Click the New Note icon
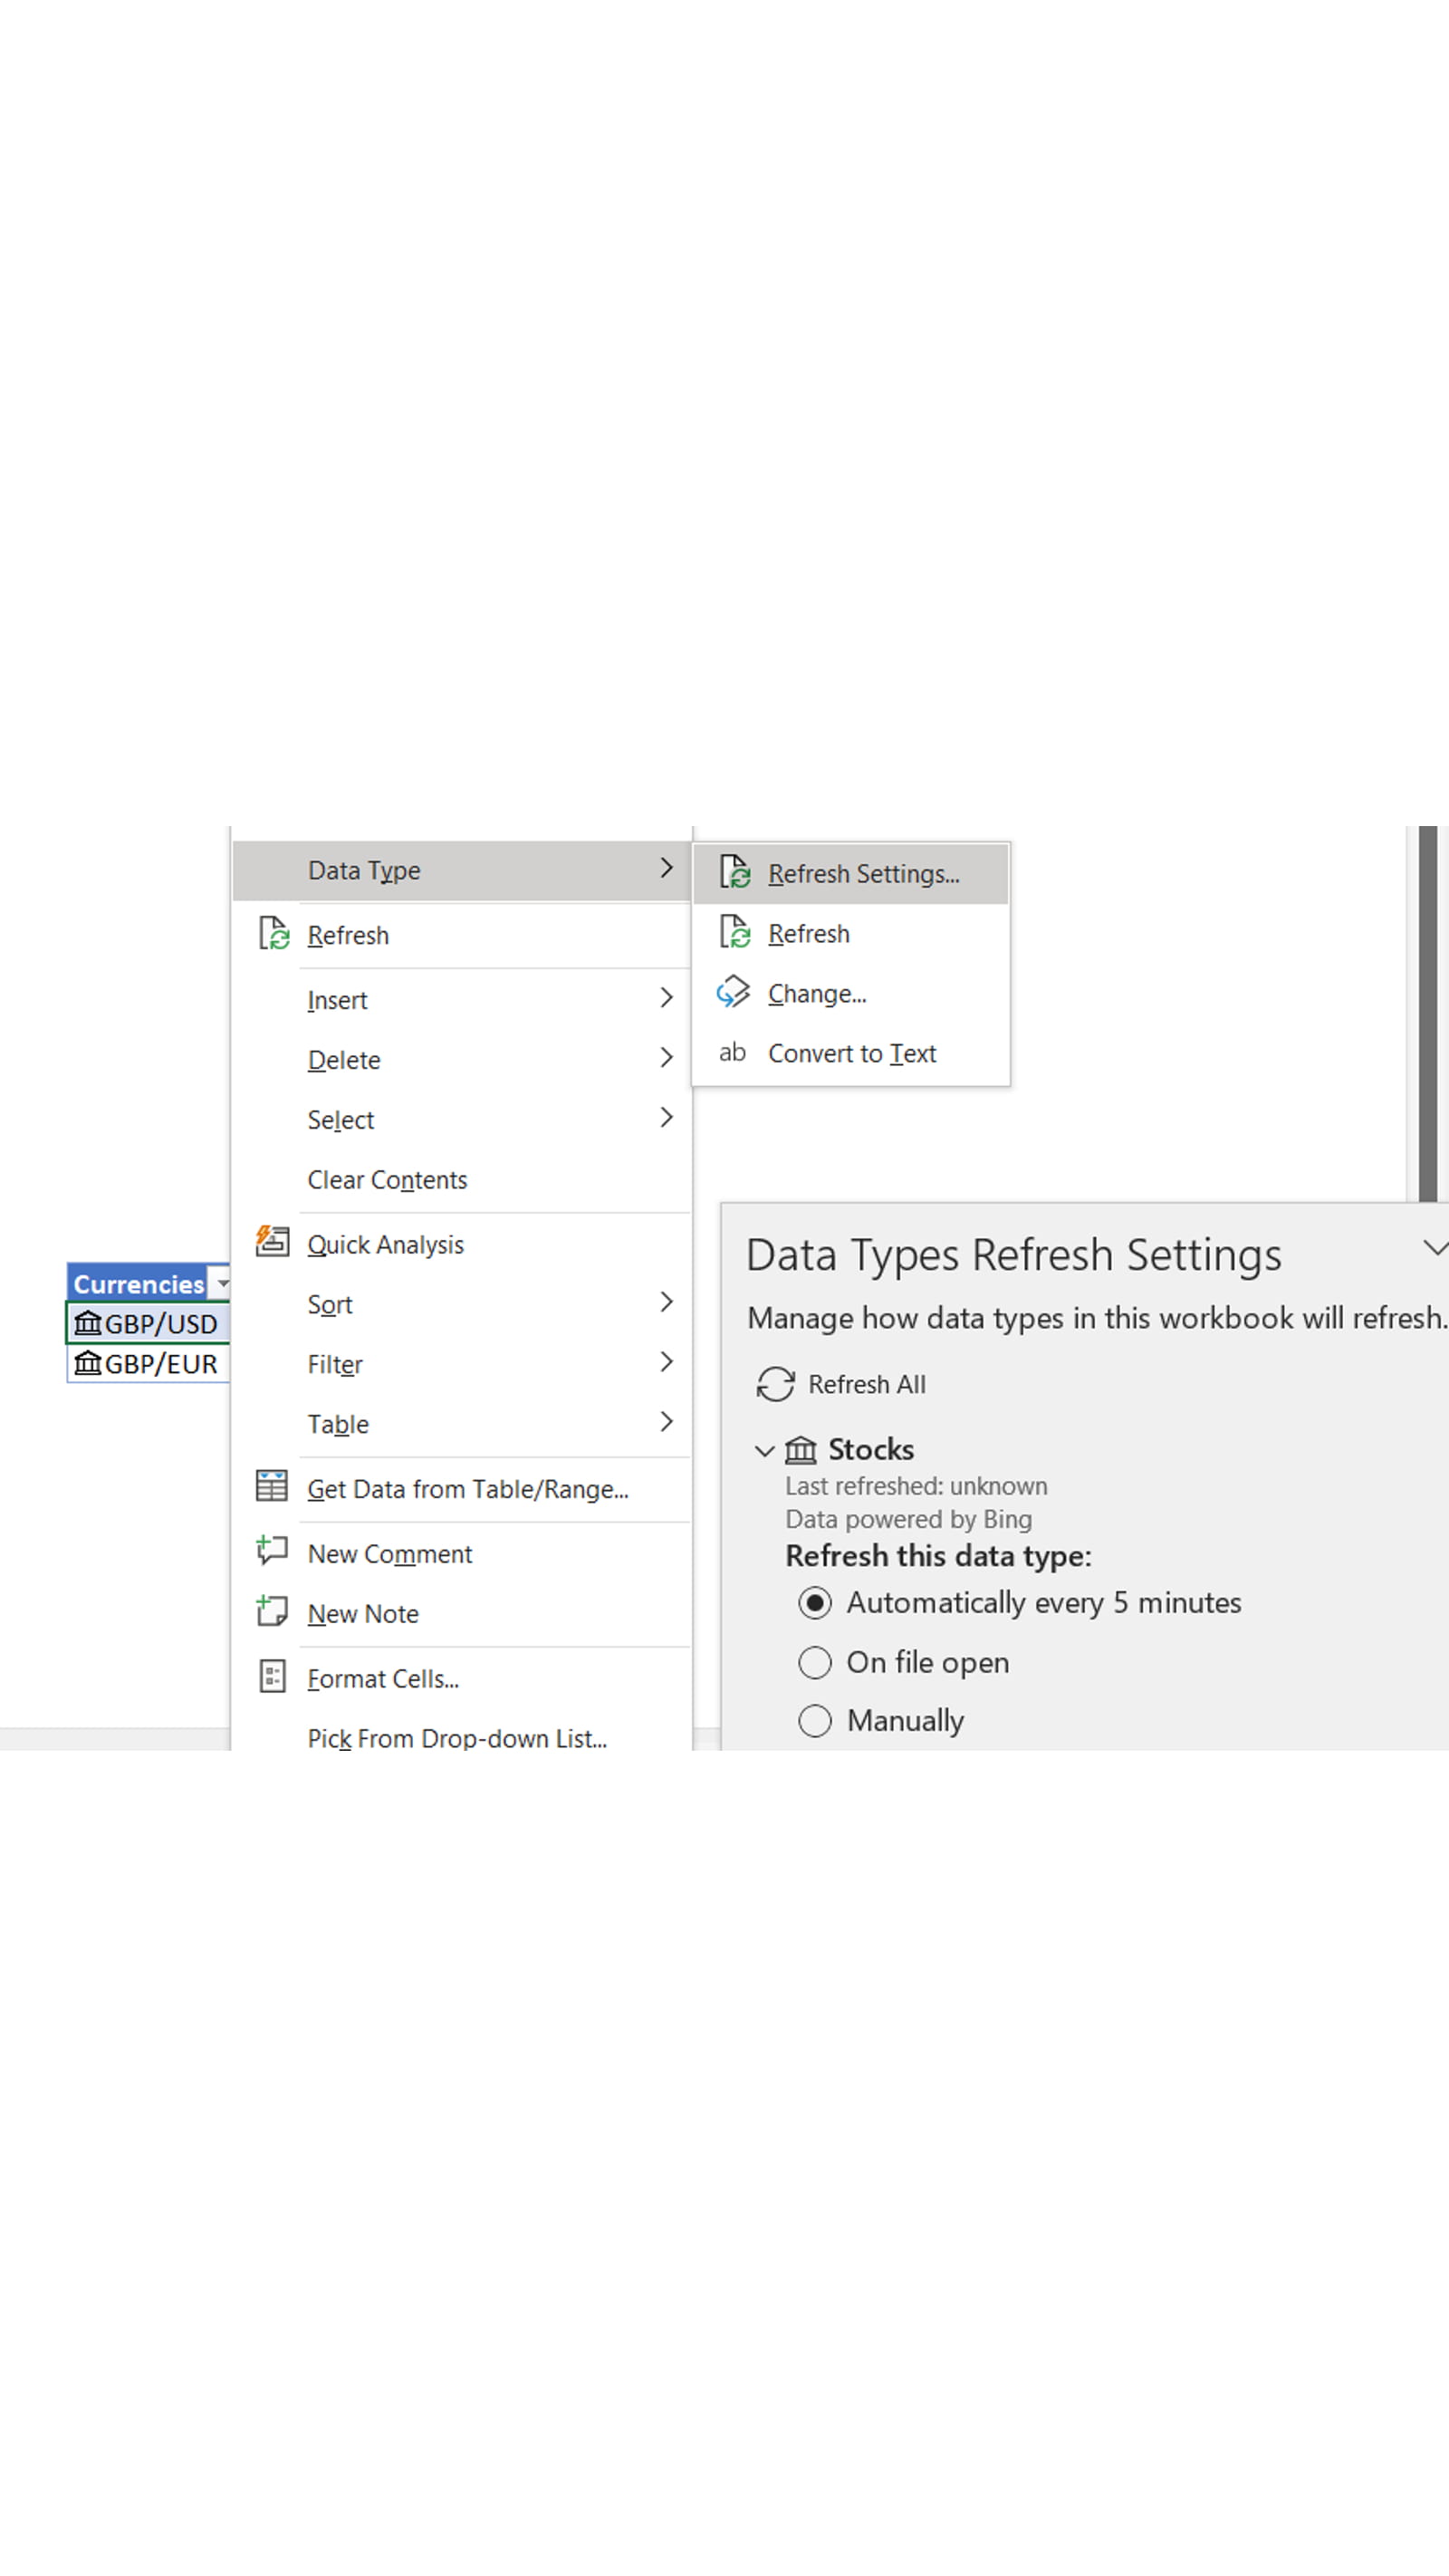This screenshot has width=1449, height=2576. 272,1613
